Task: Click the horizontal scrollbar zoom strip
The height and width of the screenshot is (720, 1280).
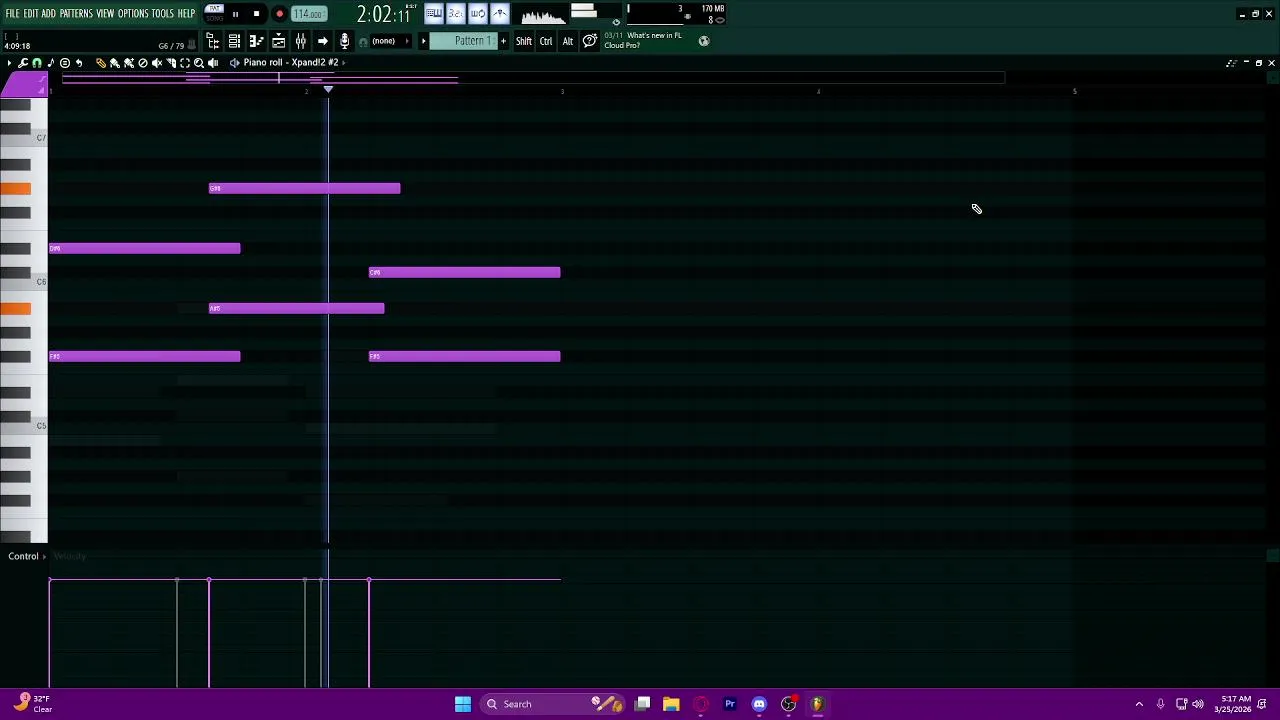Action: (x=533, y=77)
